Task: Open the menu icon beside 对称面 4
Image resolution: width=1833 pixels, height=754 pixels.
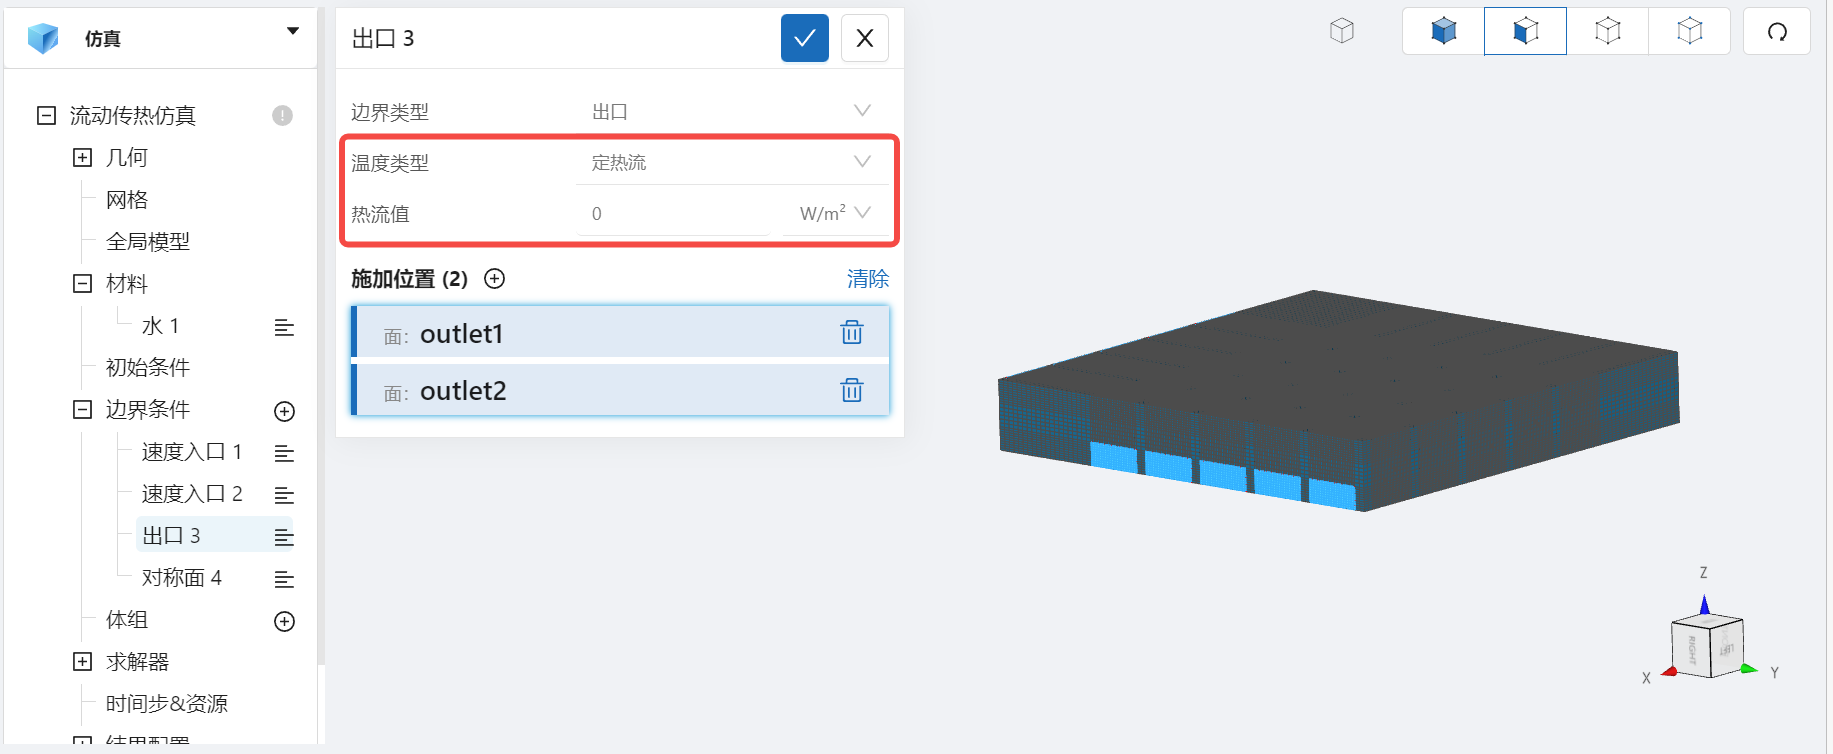Action: tap(284, 579)
